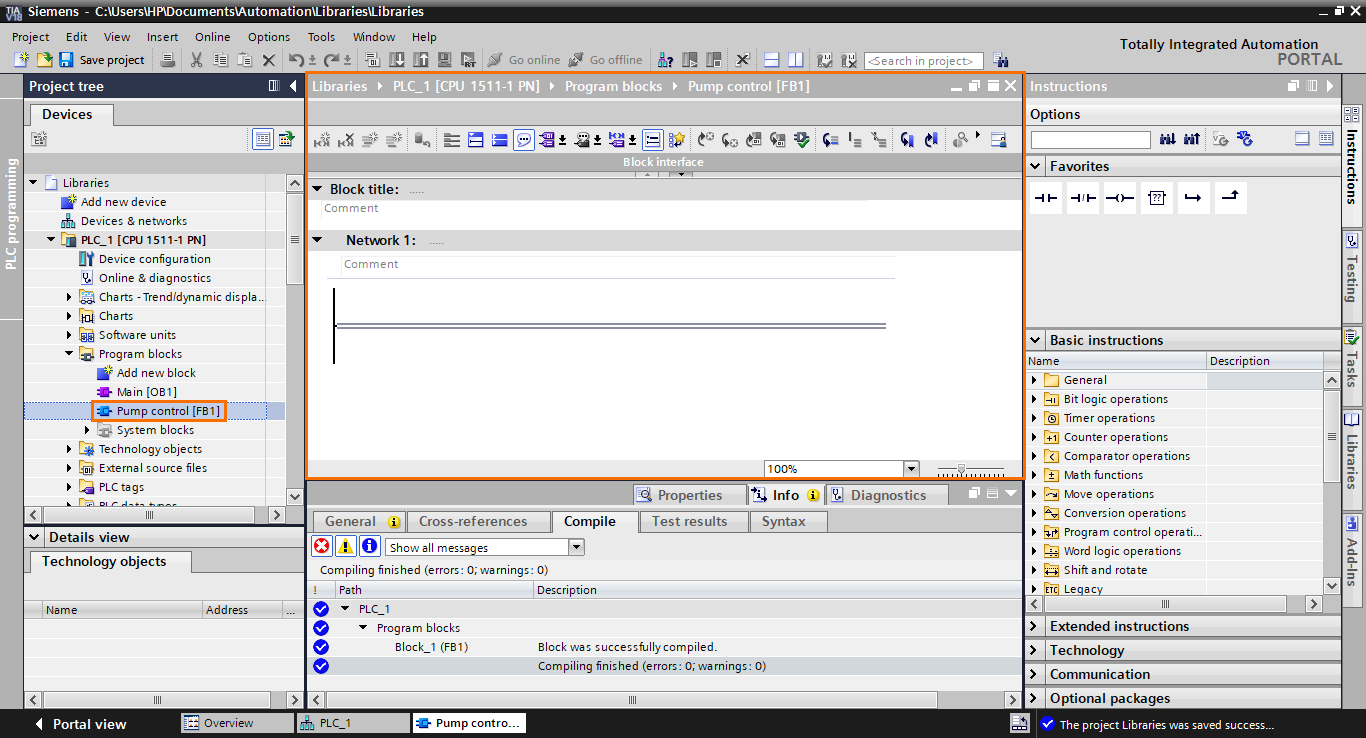
Task: Insert an output coil from Favorites
Action: point(1120,197)
